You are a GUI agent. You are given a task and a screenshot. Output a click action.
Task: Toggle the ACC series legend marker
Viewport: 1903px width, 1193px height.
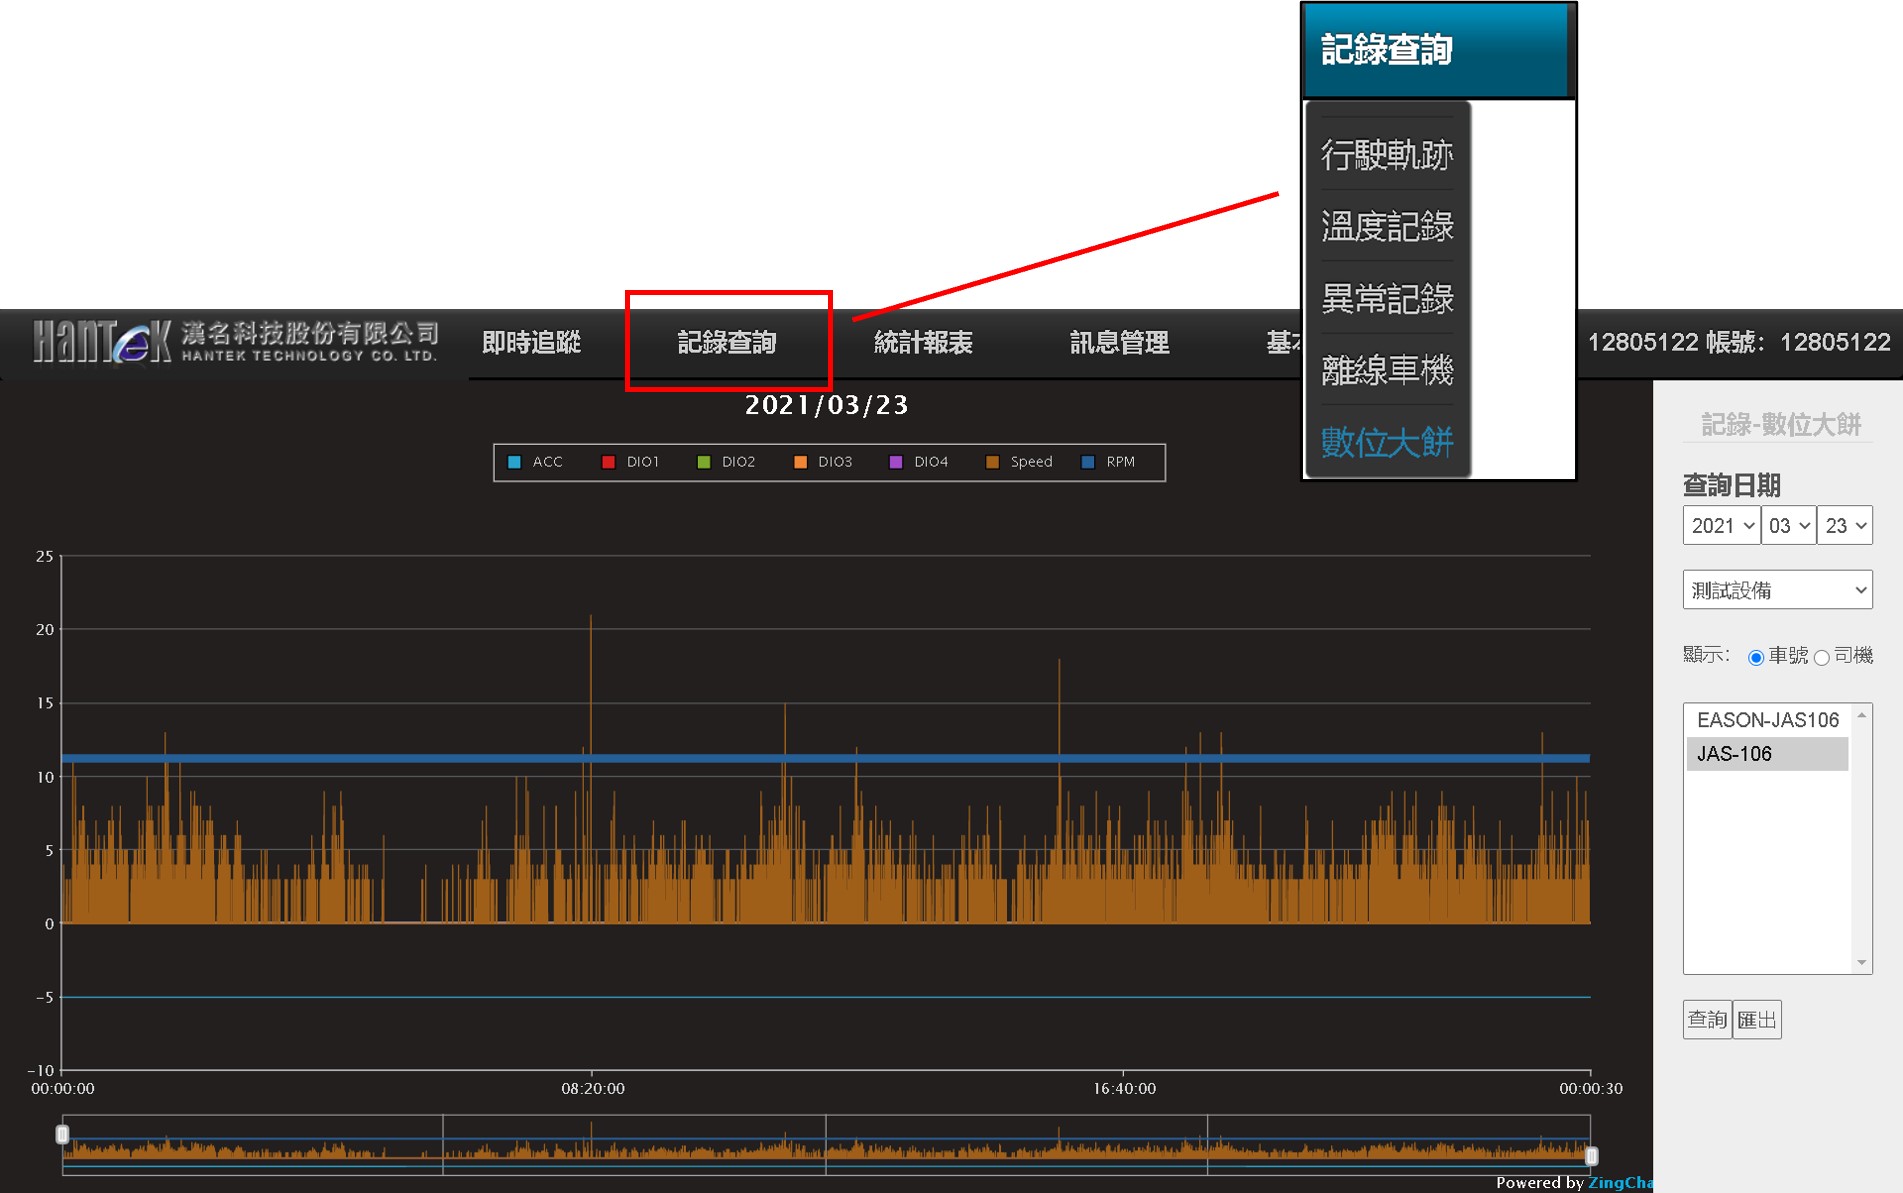coord(514,462)
